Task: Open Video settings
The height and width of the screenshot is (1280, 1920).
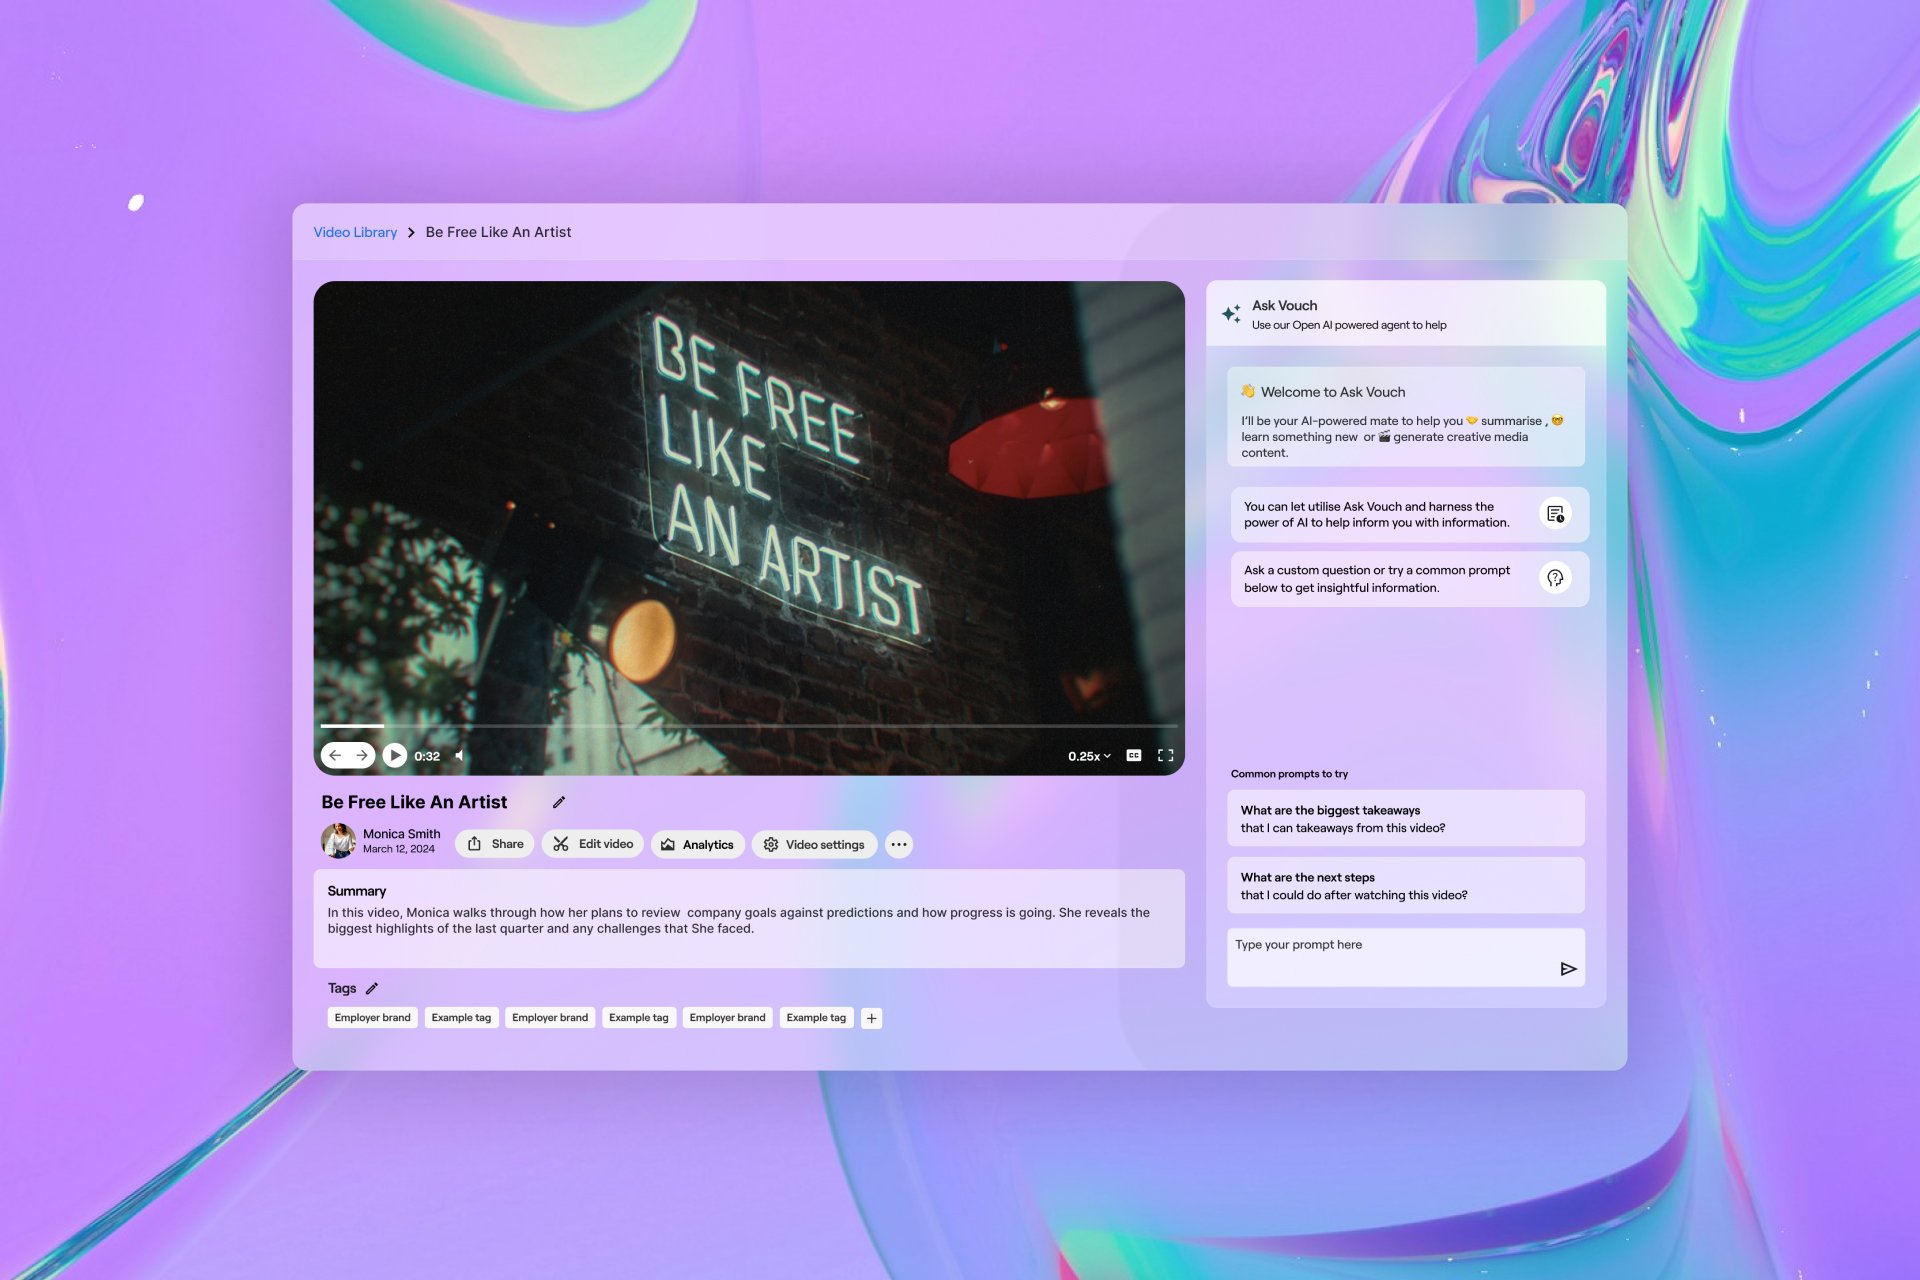Action: coord(814,844)
